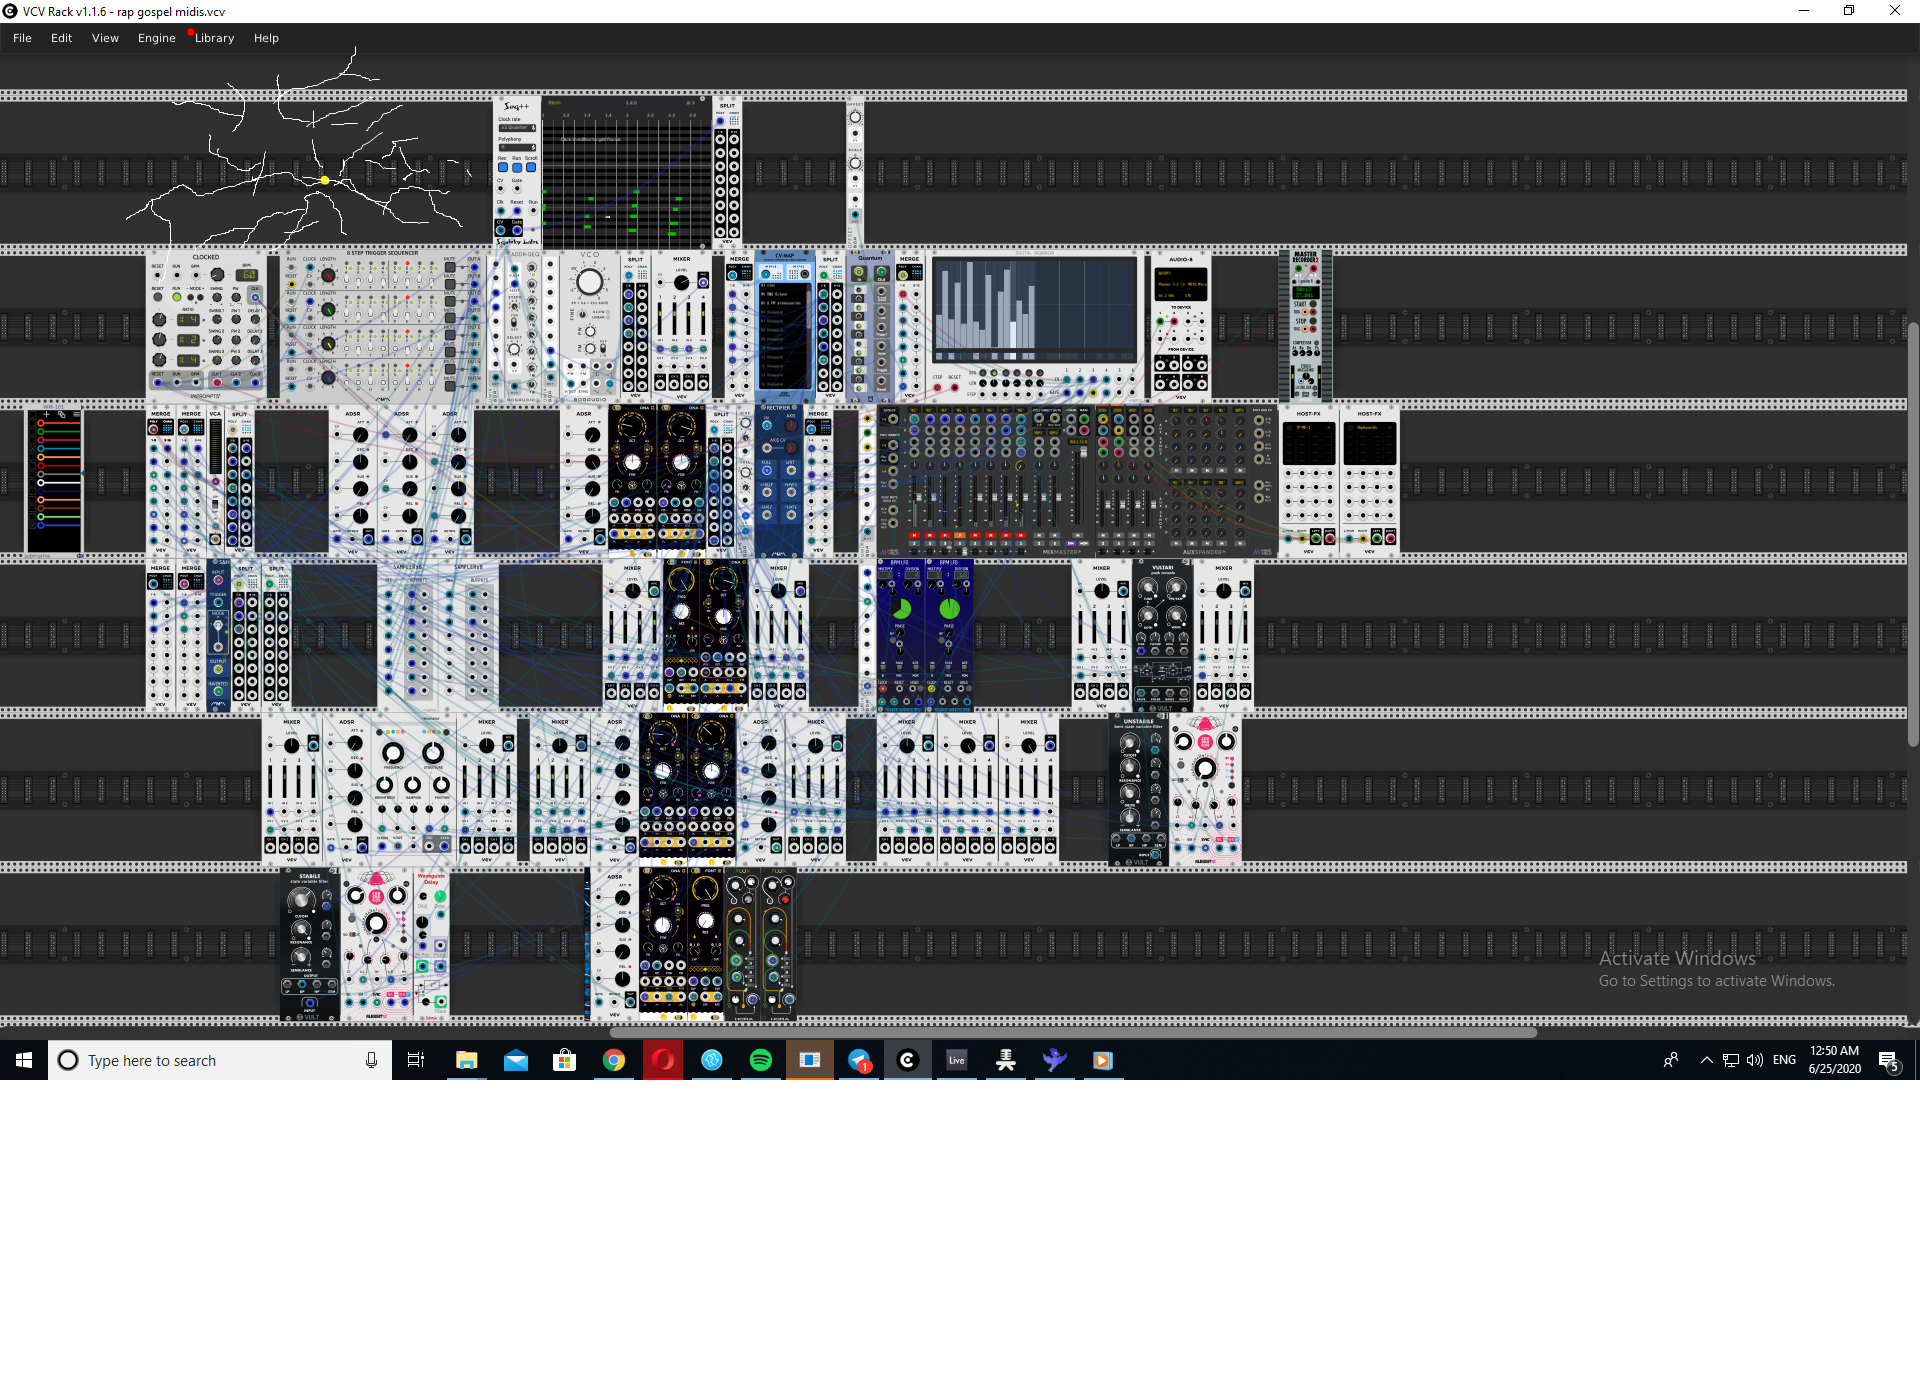Click the first BPM LFO green knob
The image size is (1920, 1400).
(900, 608)
